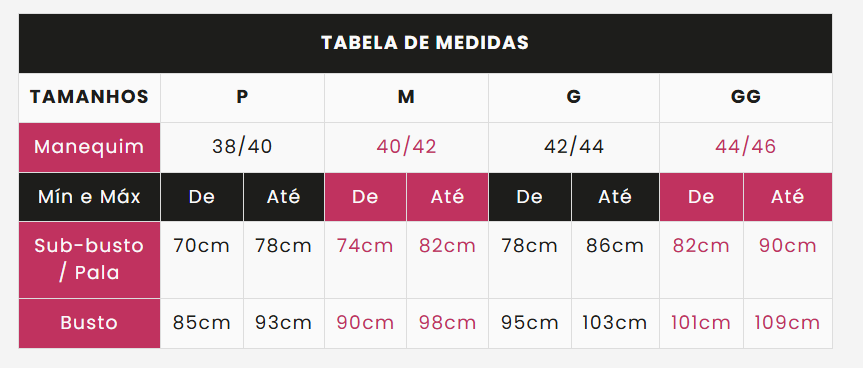Select the 109cm busto cell

point(788,323)
